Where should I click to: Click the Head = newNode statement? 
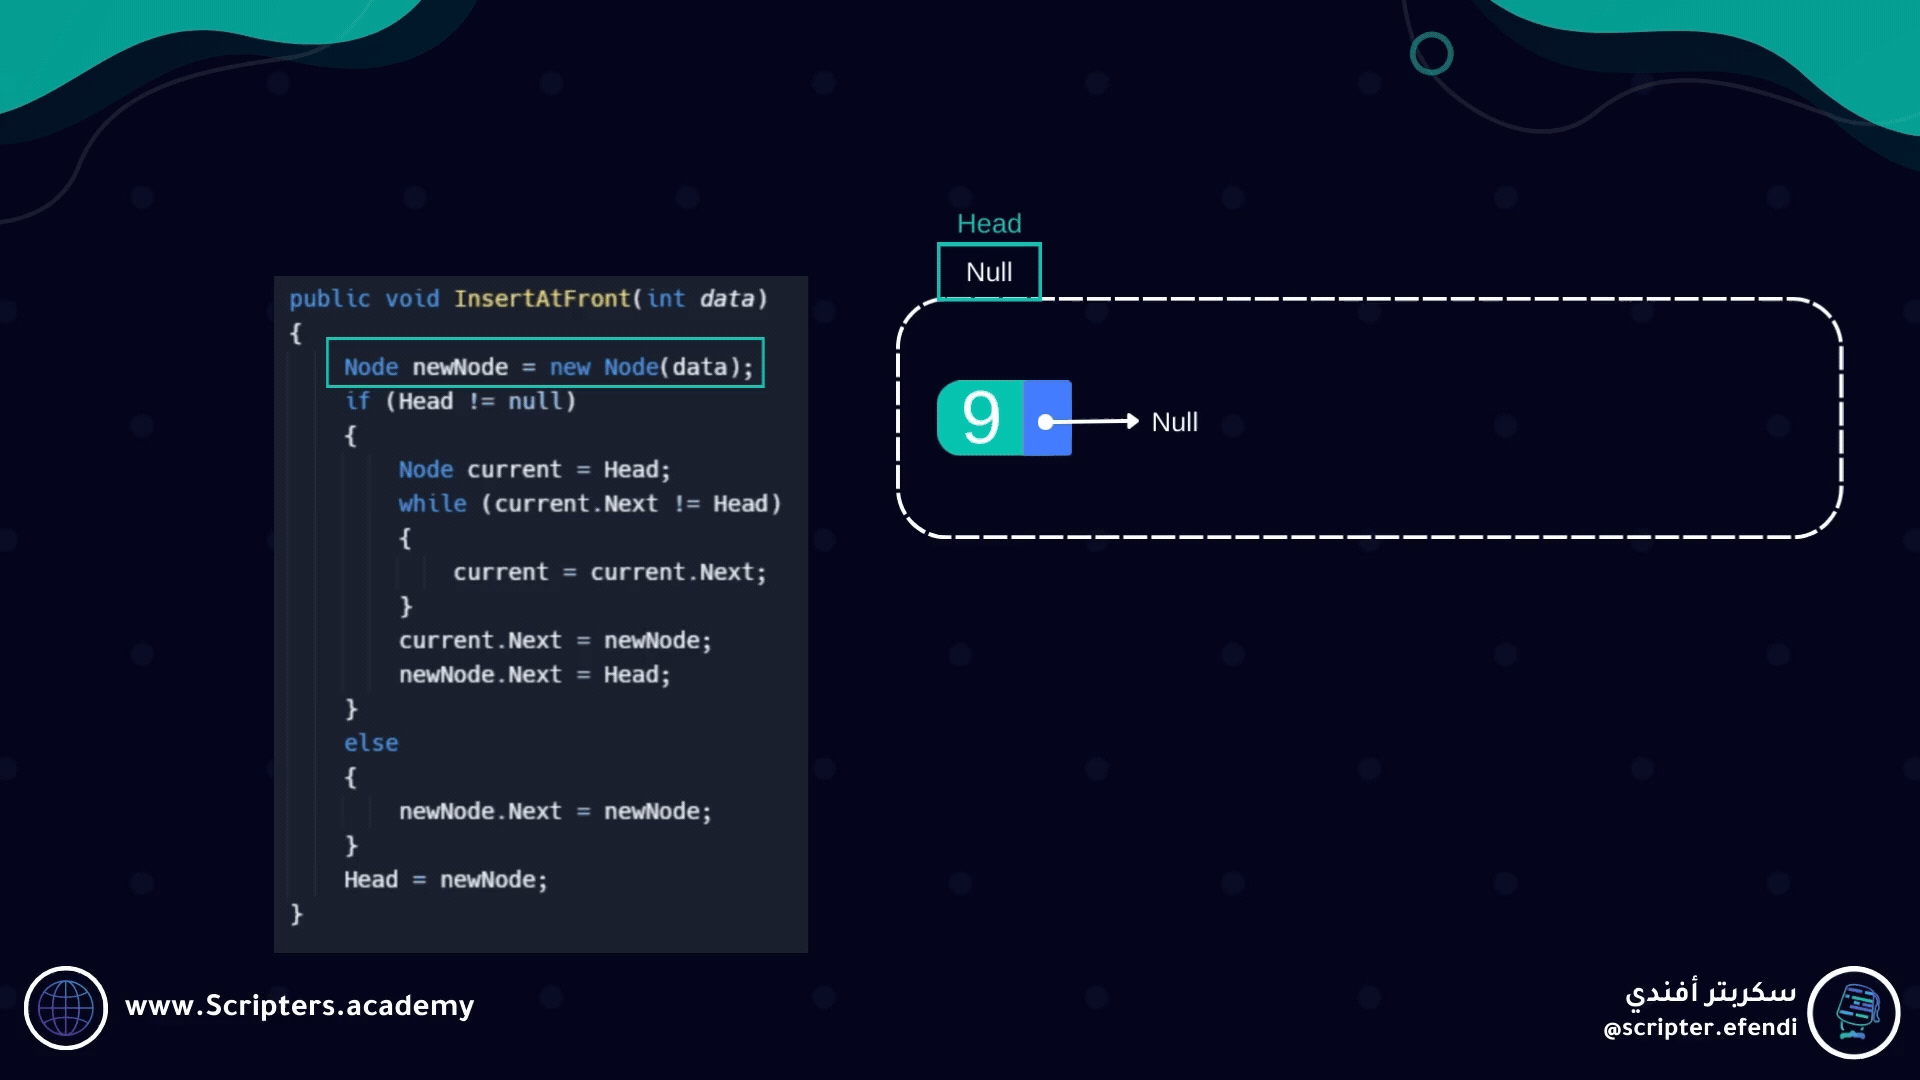(445, 880)
